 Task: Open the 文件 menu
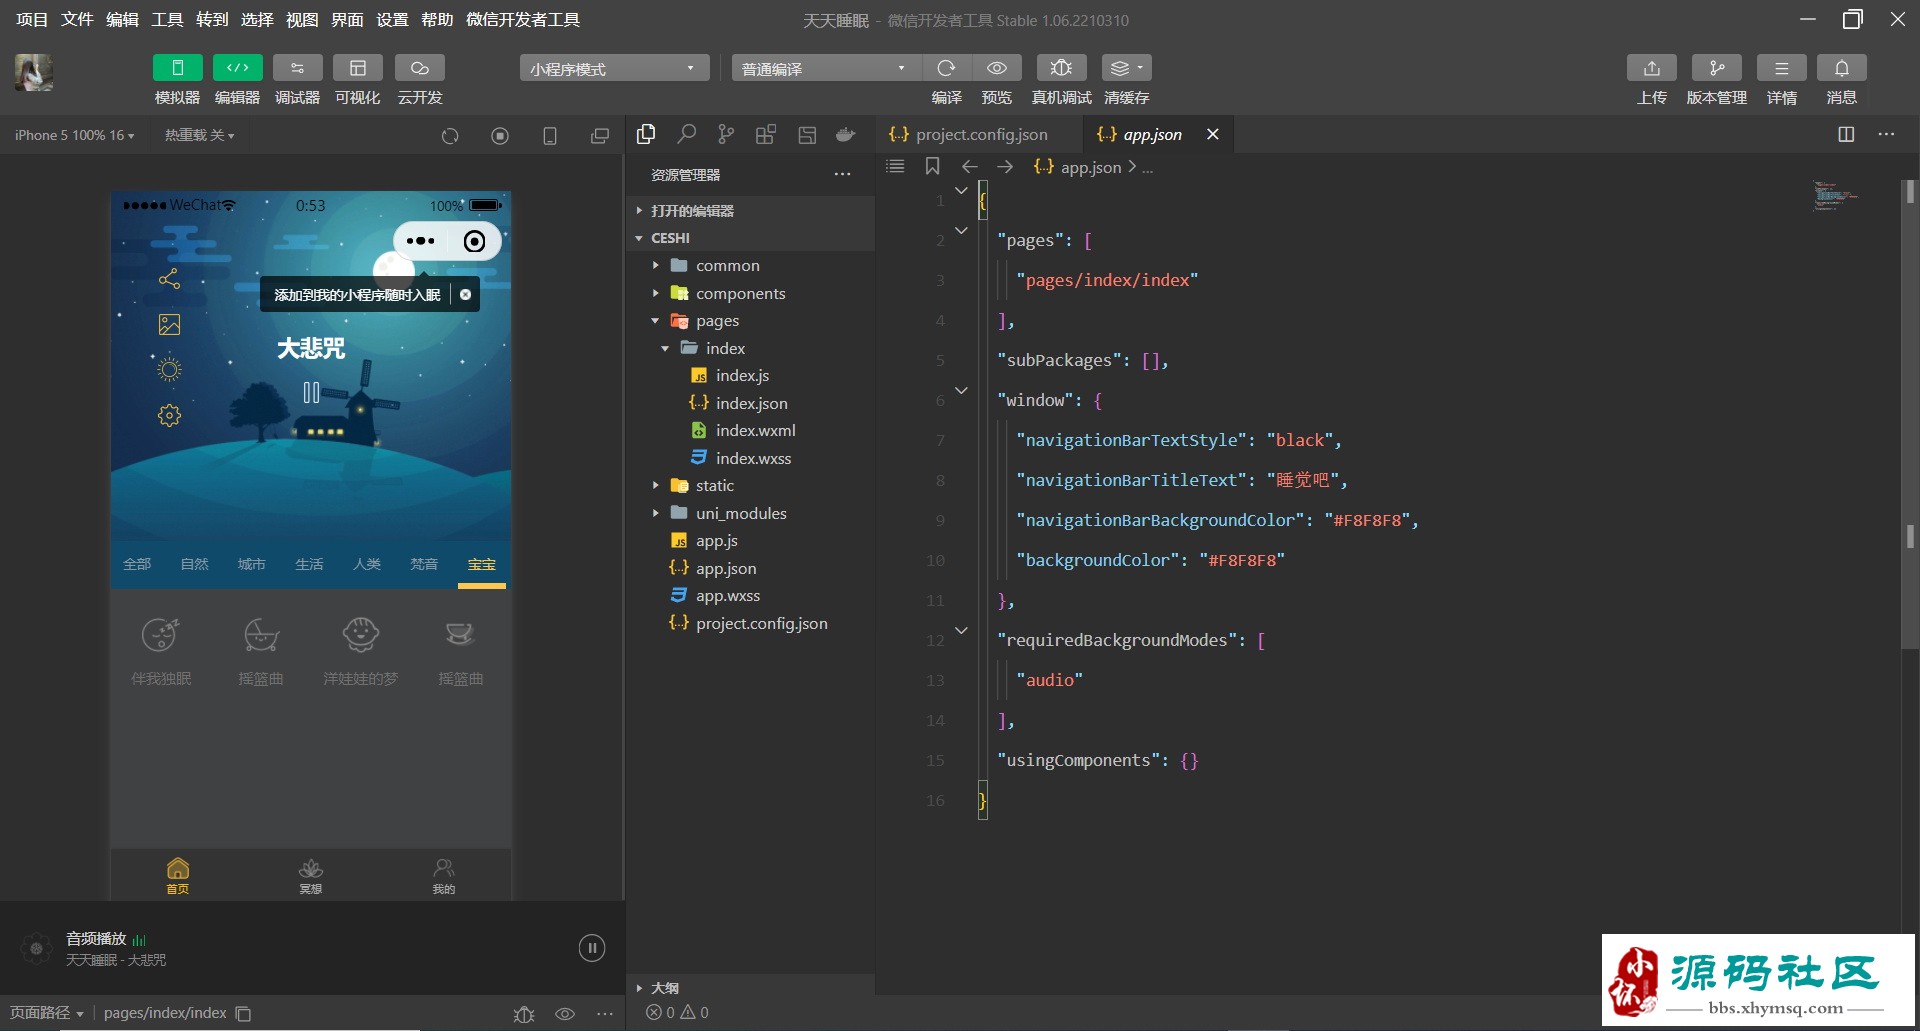pos(77,19)
